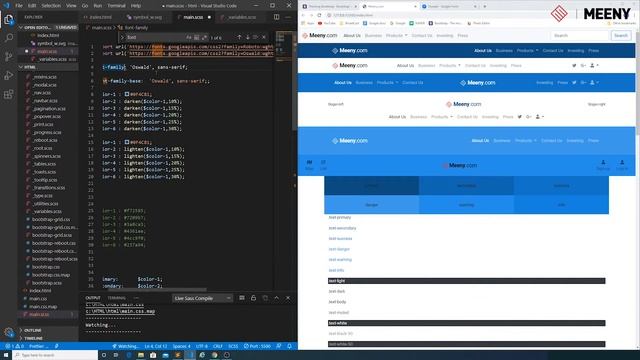The width and height of the screenshot is (640, 360).
Task: Open notifications bell in status bar
Action: click(289, 346)
